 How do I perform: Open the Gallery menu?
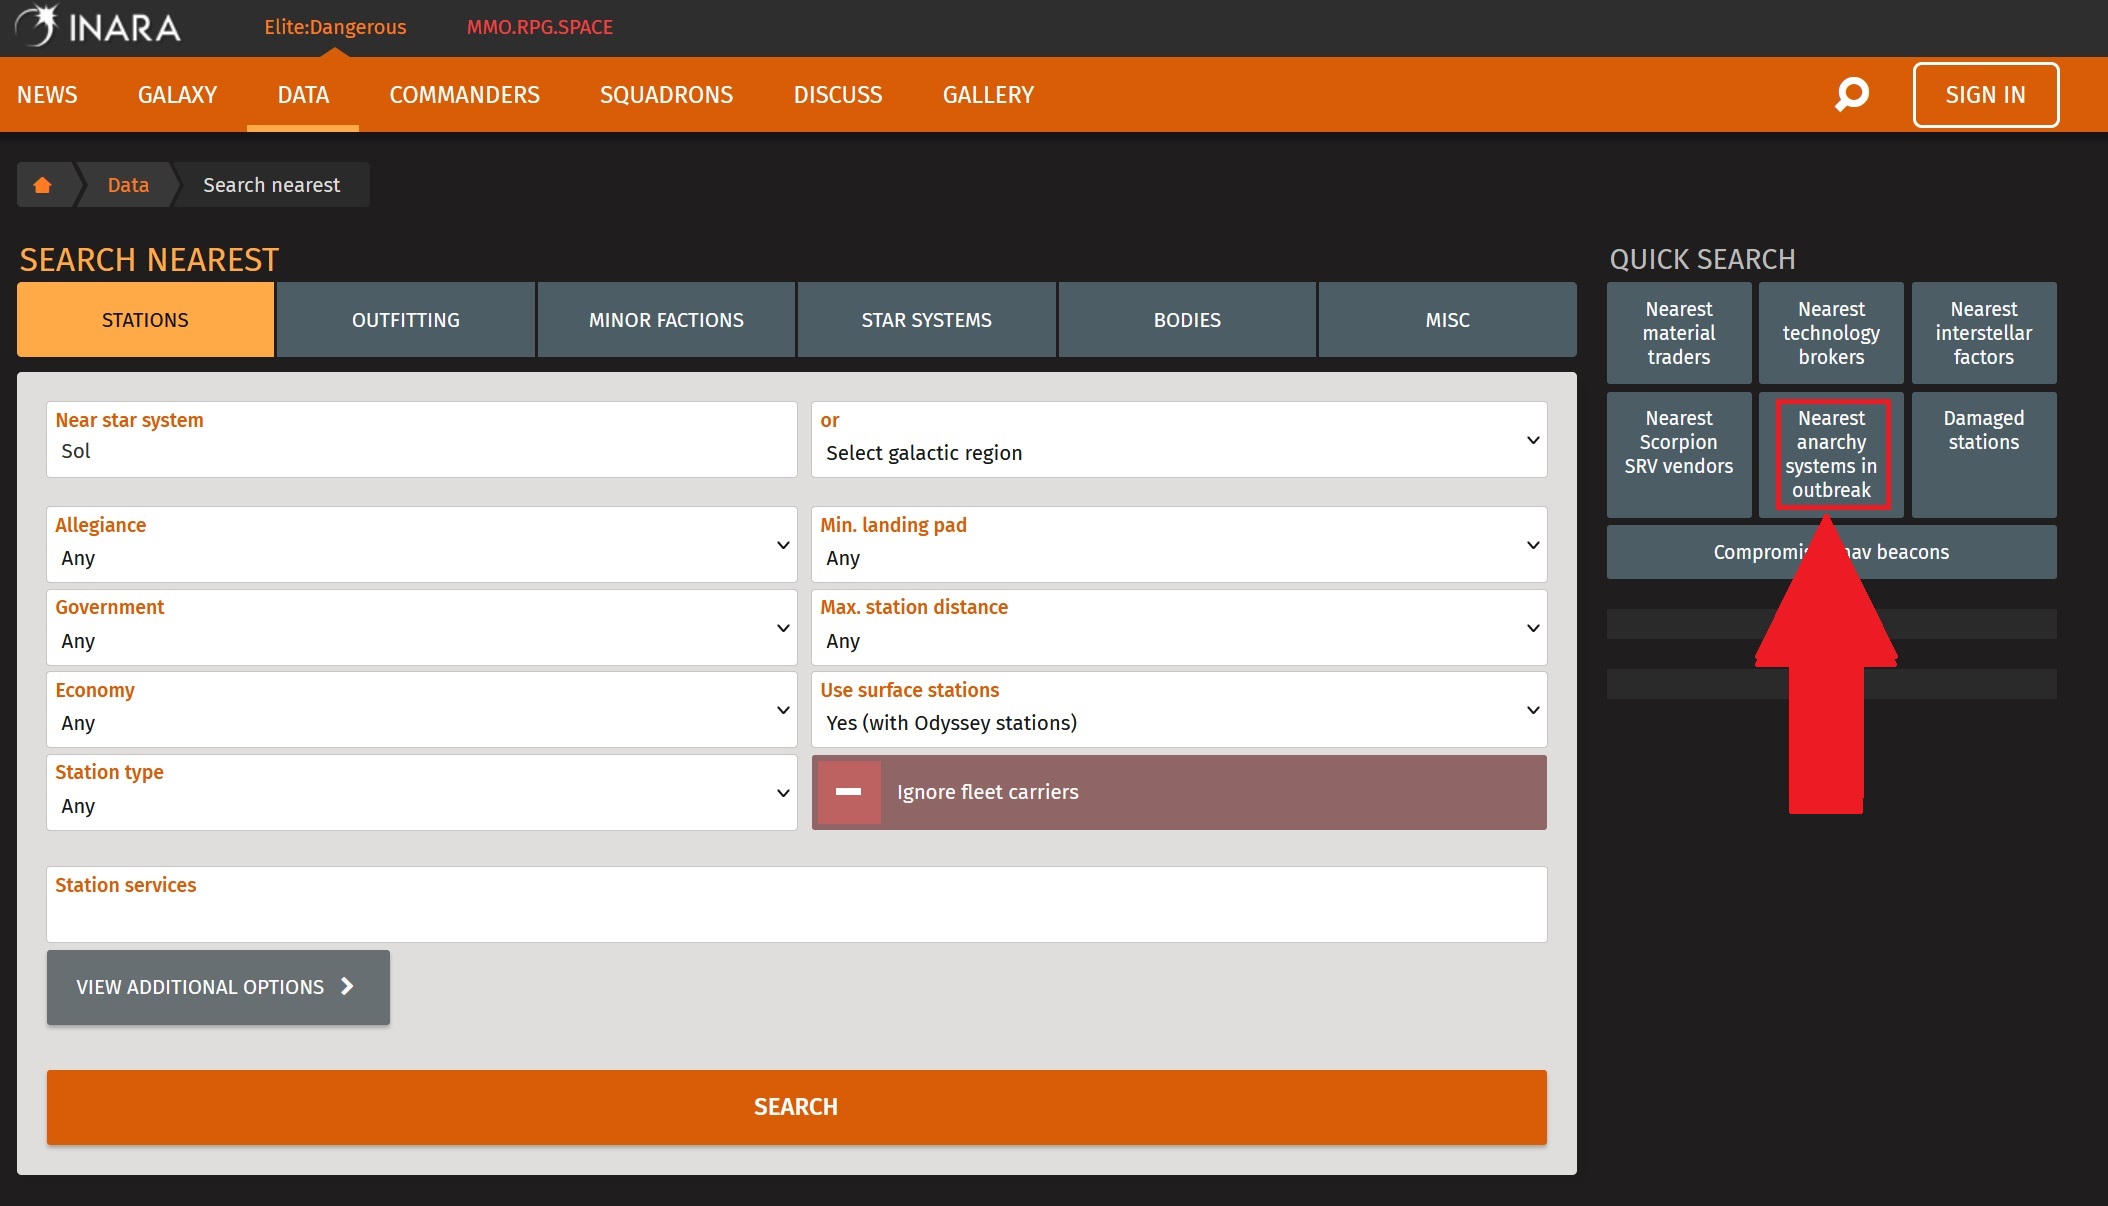988,95
